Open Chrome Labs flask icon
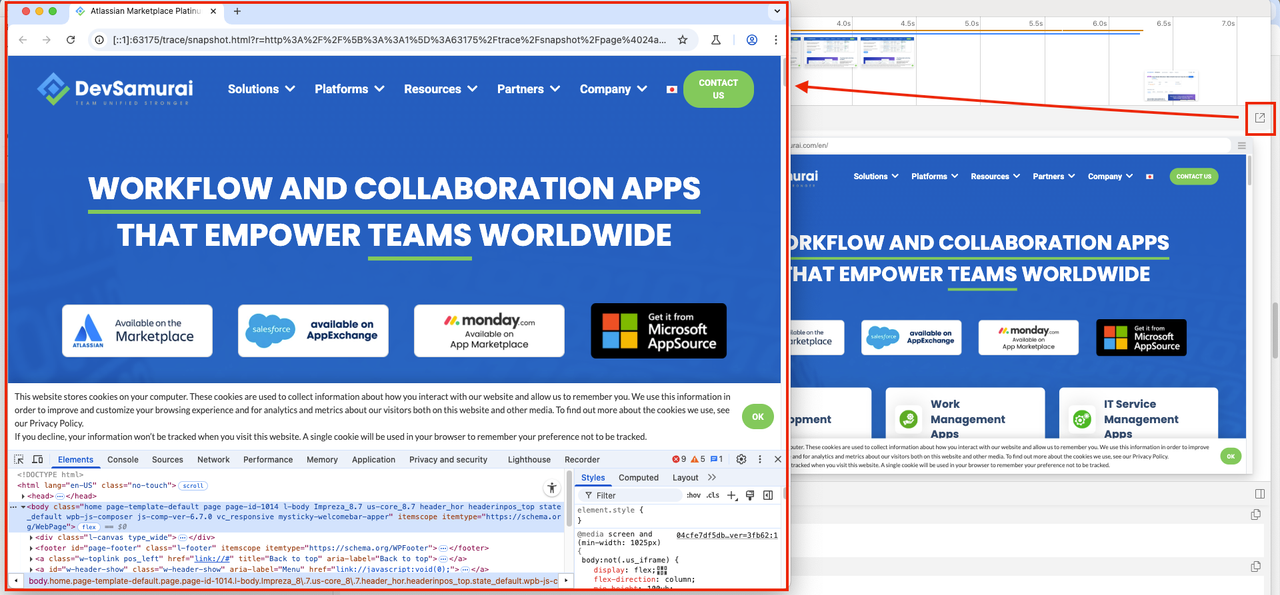Screen dimensions: 1280x595 [x=716, y=40]
